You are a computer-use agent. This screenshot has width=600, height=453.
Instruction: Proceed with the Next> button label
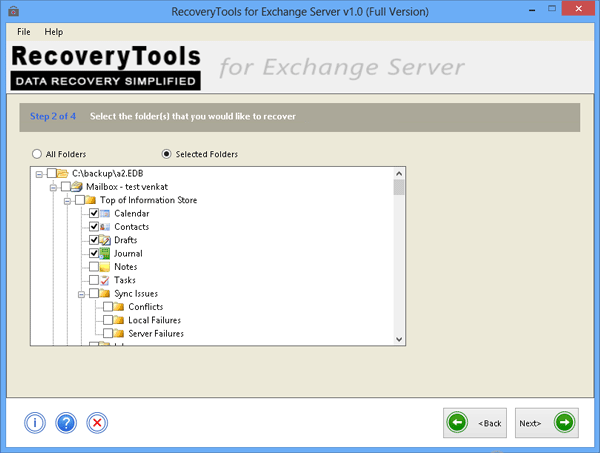[x=530, y=423]
